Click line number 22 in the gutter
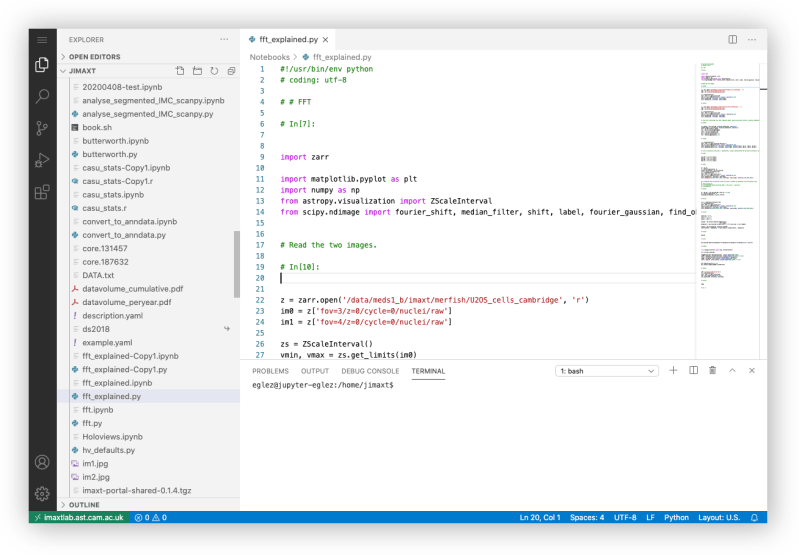Screen dimensions: 799x555 260,300
